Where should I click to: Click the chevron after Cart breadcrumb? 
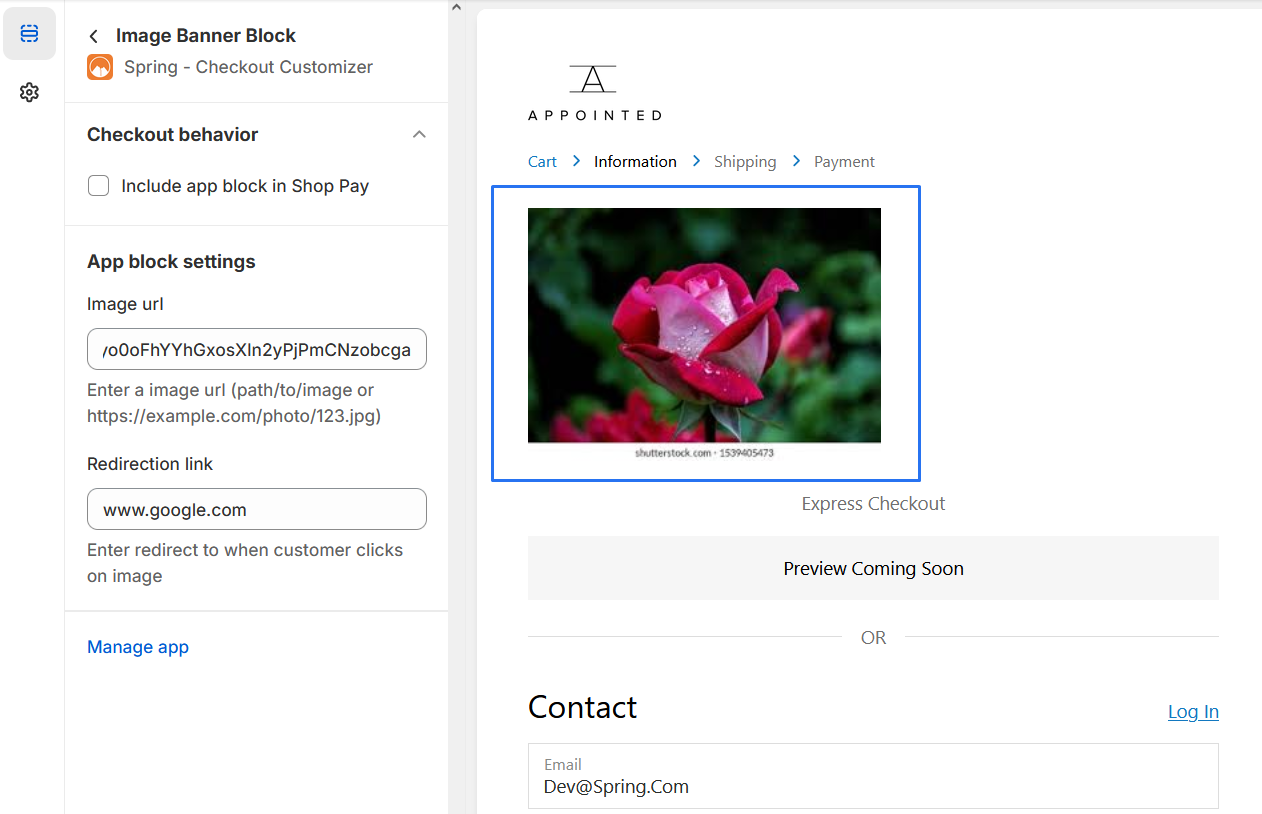pos(577,161)
